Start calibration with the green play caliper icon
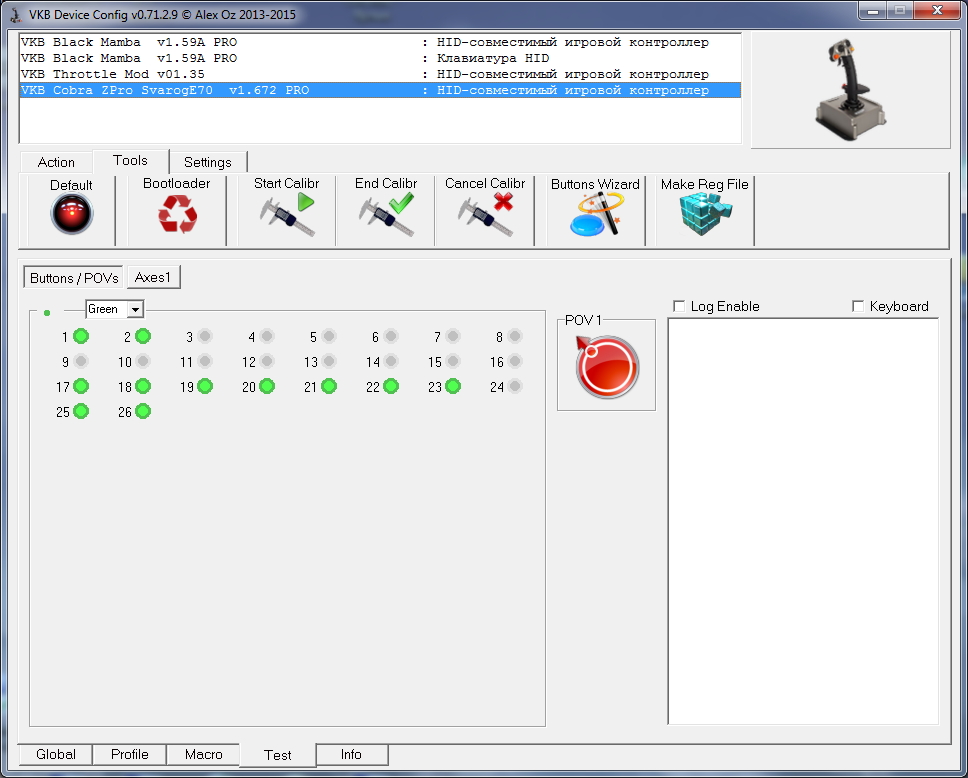Image resolution: width=968 pixels, height=778 pixels. (287, 214)
